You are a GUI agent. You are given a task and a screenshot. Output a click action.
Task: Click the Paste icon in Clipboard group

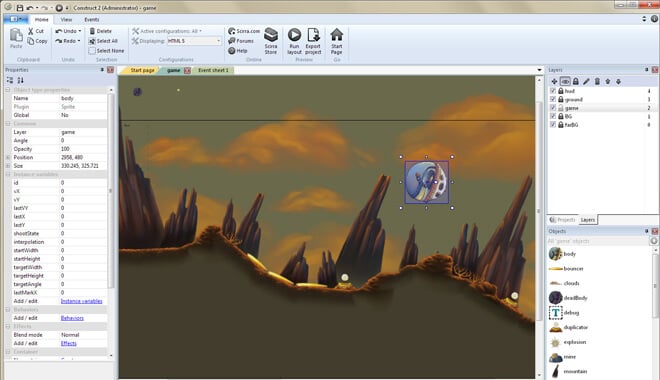click(x=16, y=35)
